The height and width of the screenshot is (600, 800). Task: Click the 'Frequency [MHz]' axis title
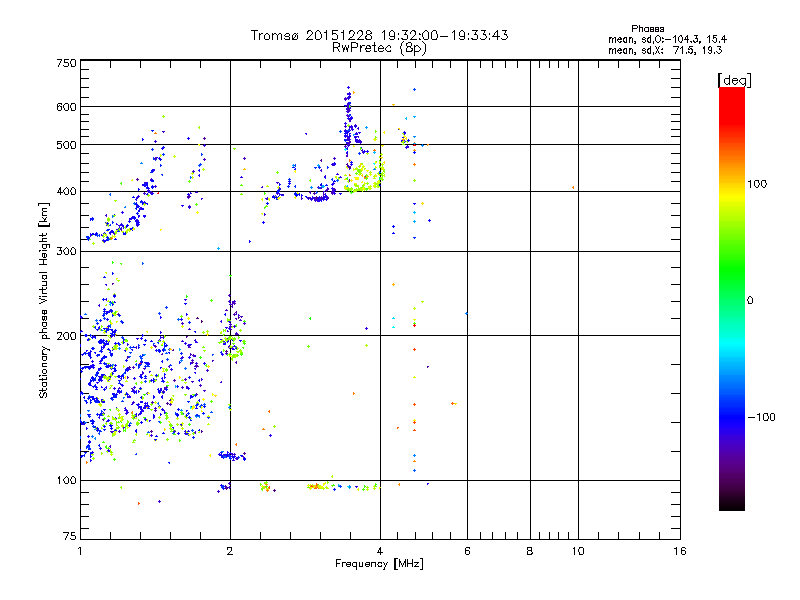[379, 564]
